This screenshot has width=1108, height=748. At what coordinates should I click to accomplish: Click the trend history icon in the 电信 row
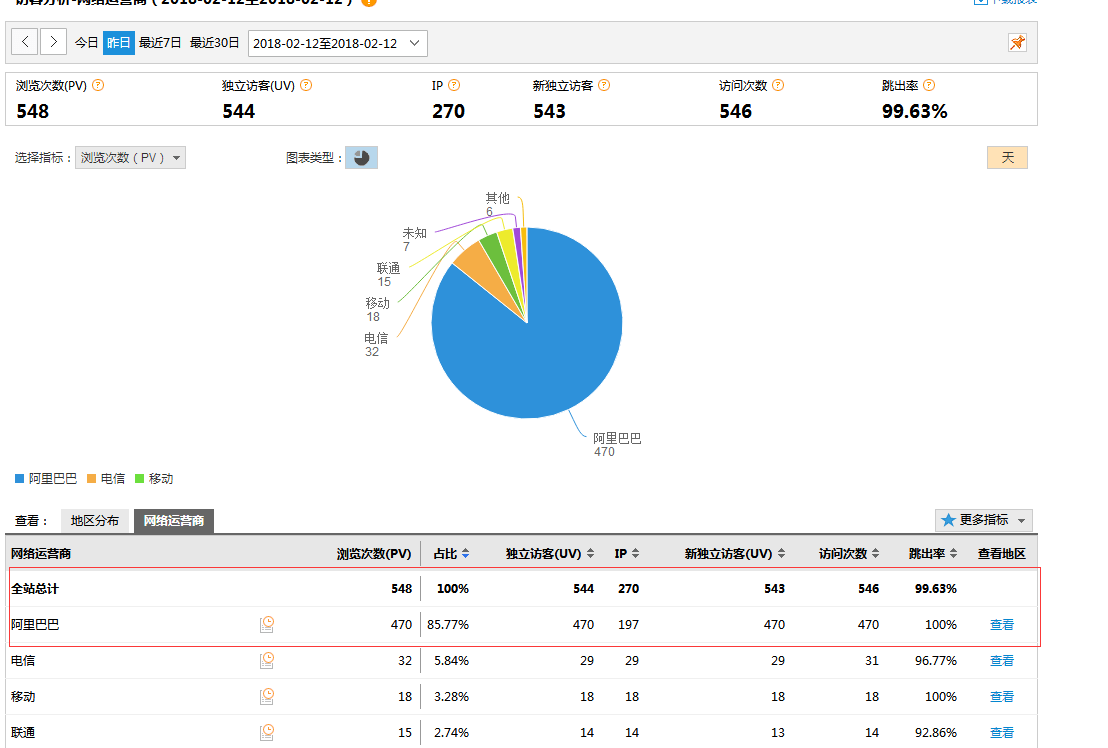267,661
